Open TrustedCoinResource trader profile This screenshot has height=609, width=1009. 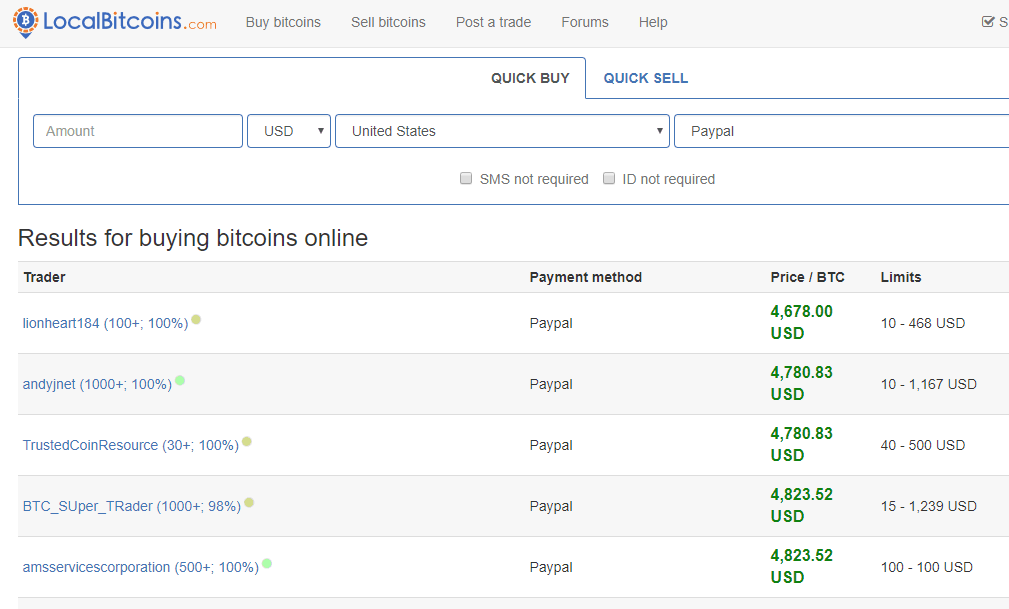point(131,445)
